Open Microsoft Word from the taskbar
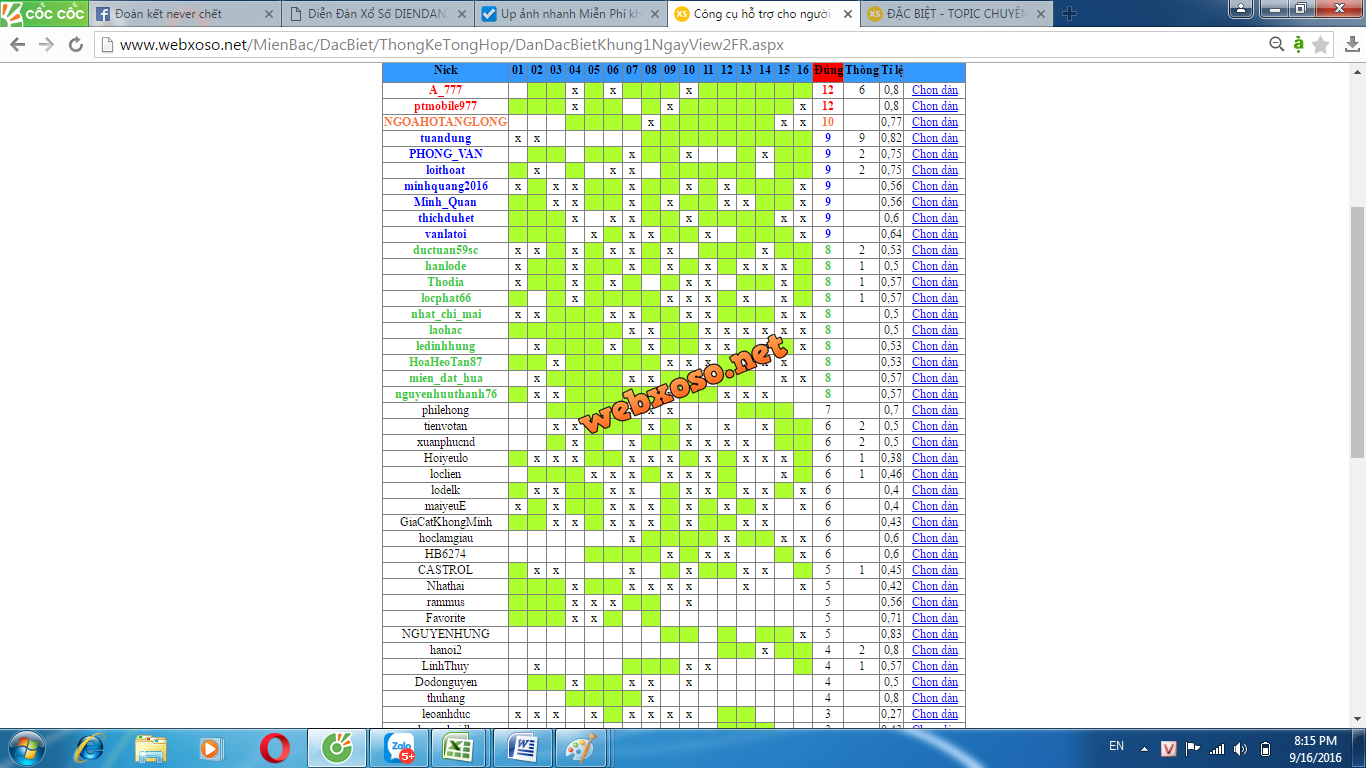This screenshot has width=1366, height=768. [x=519, y=747]
